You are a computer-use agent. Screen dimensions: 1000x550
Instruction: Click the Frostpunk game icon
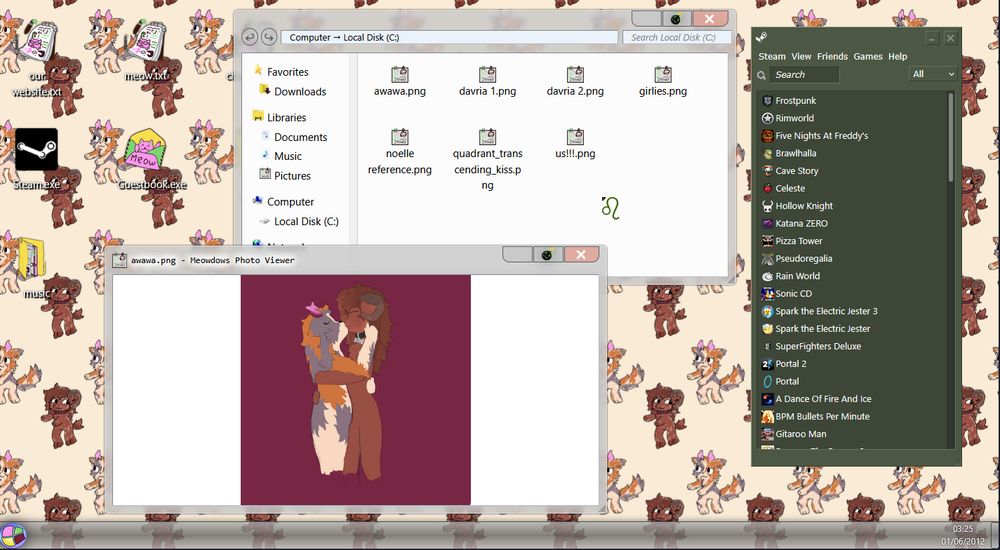[x=767, y=101]
